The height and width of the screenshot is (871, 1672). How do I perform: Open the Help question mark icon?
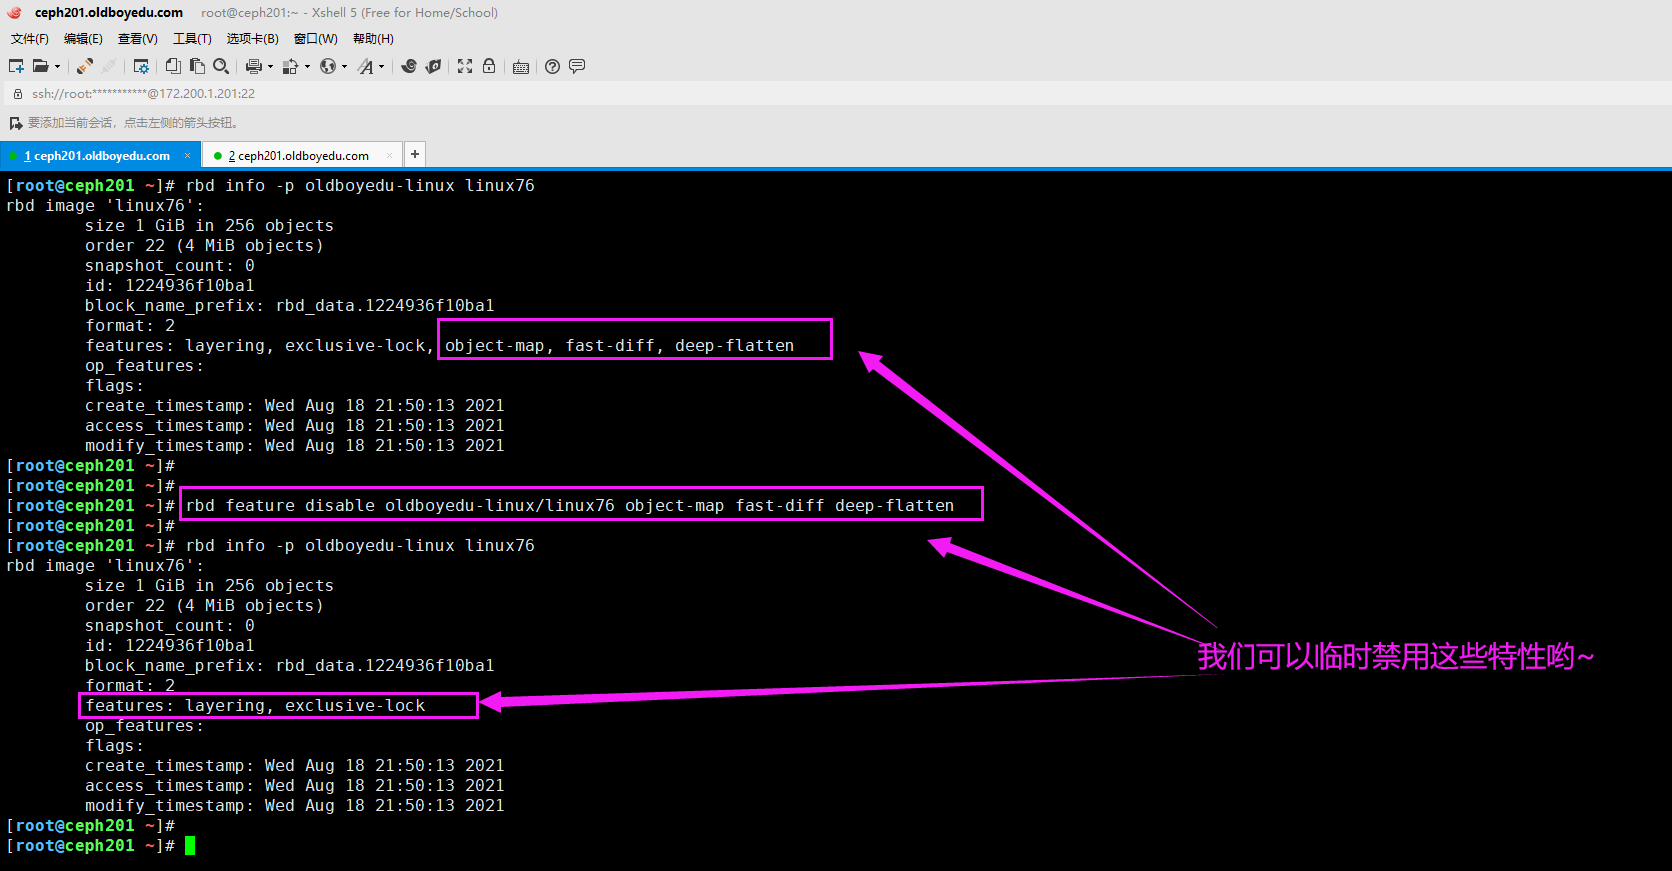[x=552, y=66]
